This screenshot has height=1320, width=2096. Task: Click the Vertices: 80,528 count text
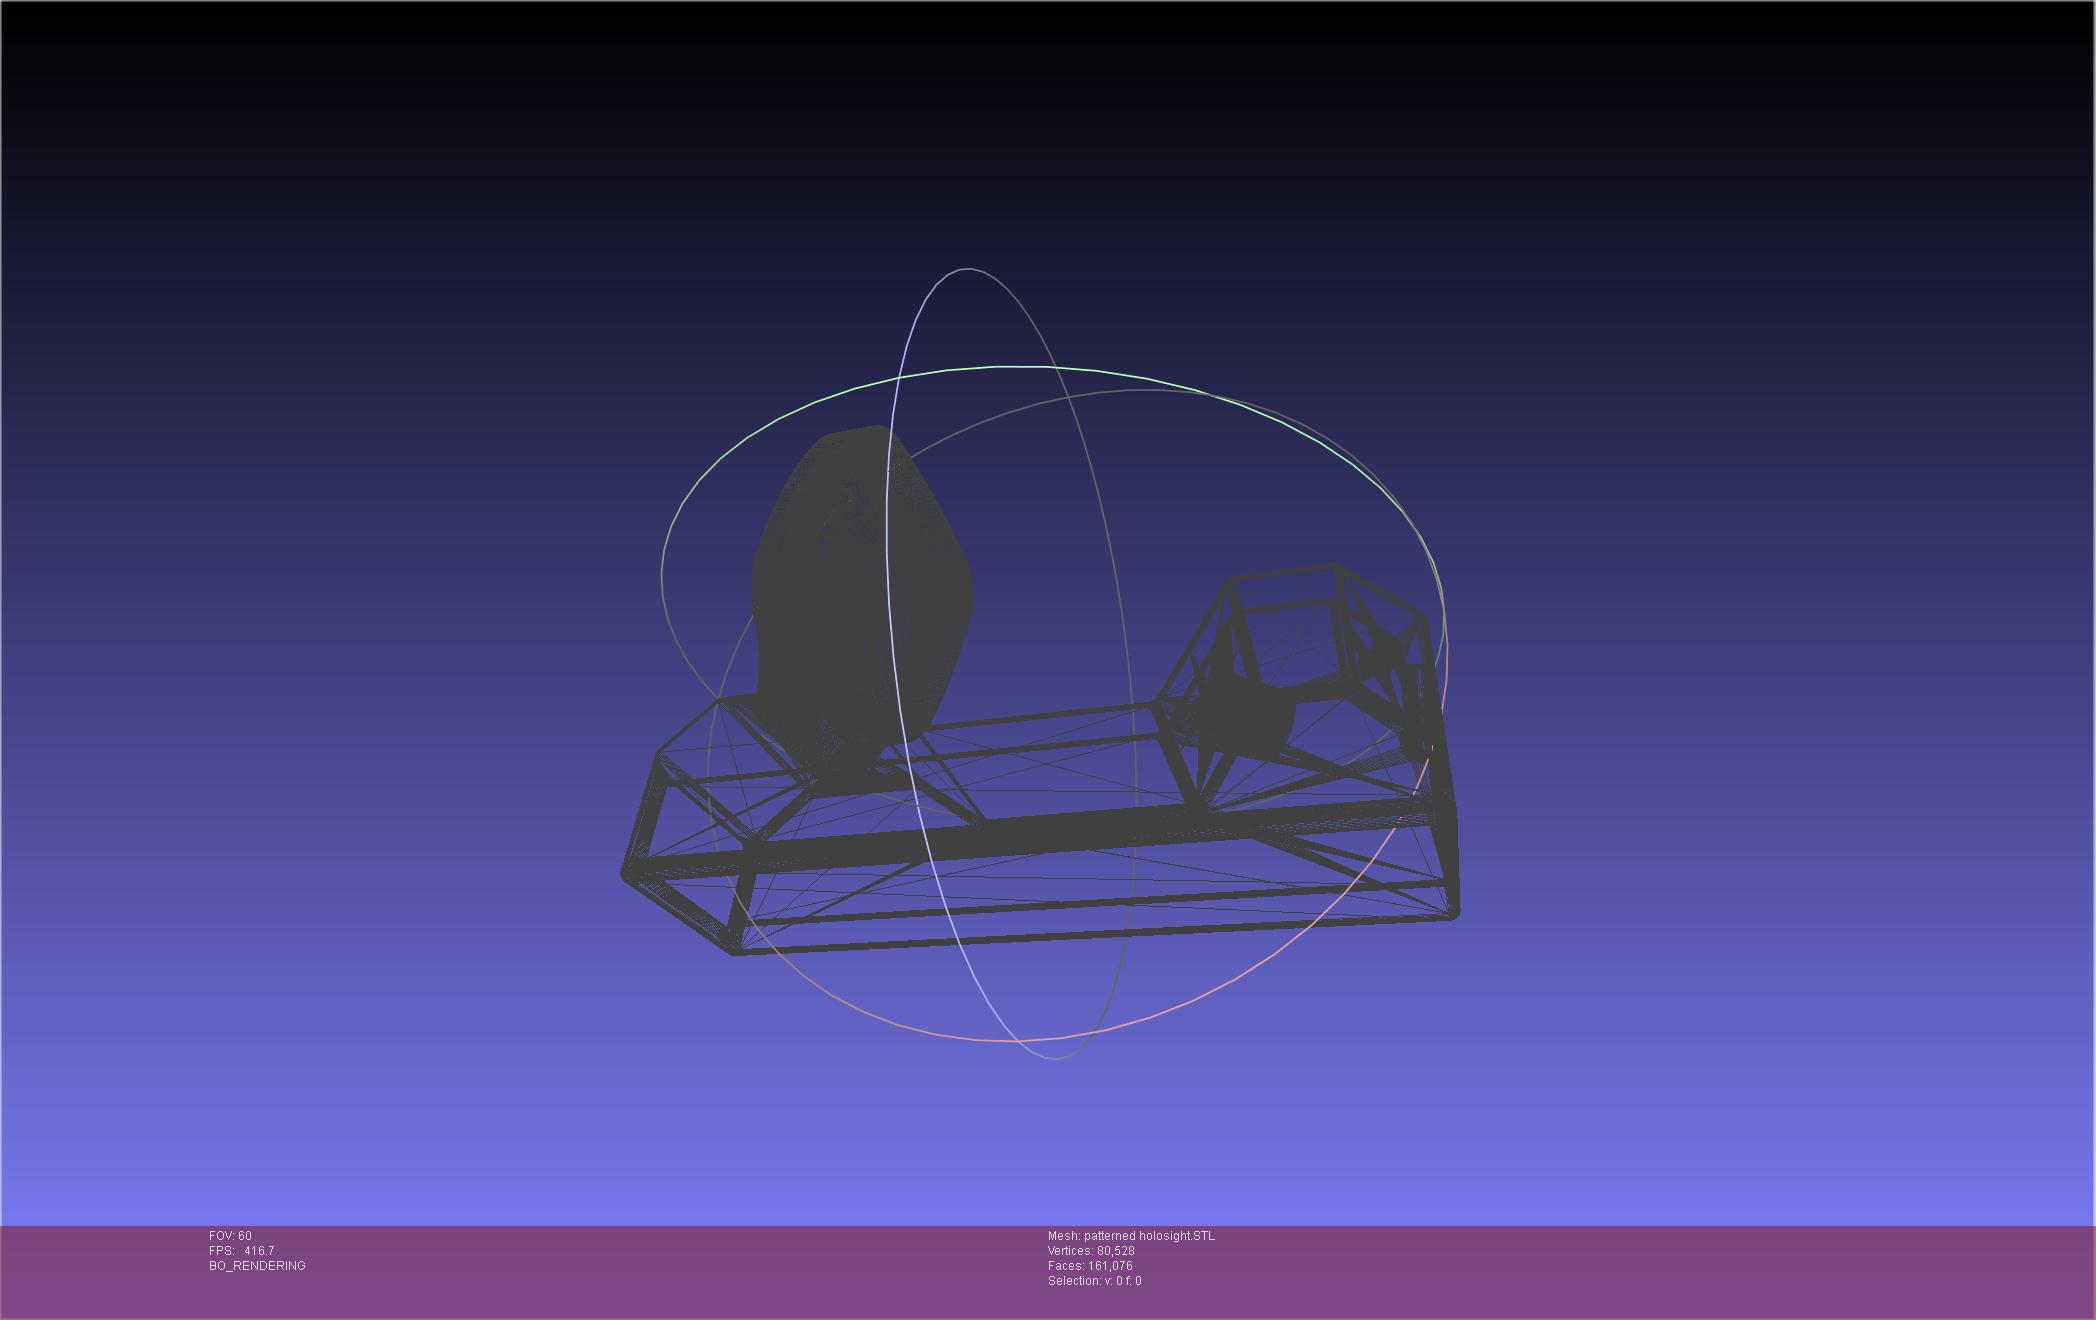coord(1091,1251)
